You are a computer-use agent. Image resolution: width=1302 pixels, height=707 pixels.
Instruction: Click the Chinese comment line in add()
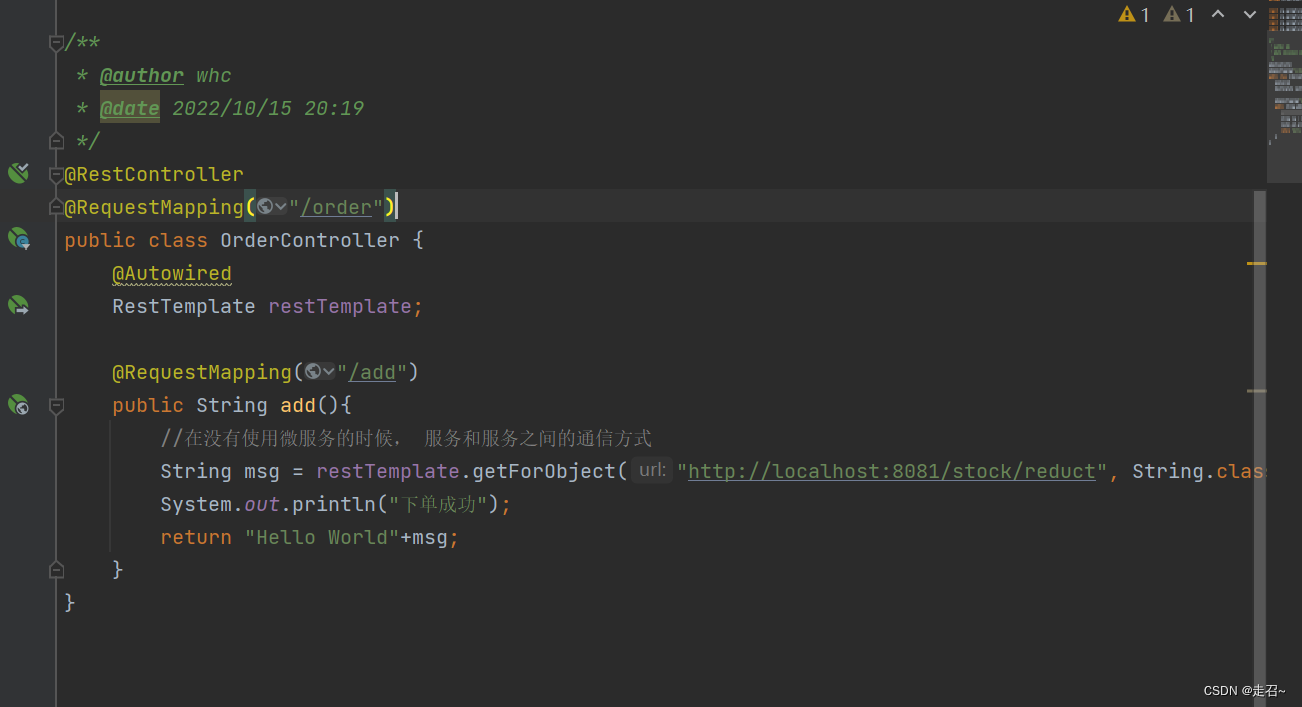coord(406,438)
